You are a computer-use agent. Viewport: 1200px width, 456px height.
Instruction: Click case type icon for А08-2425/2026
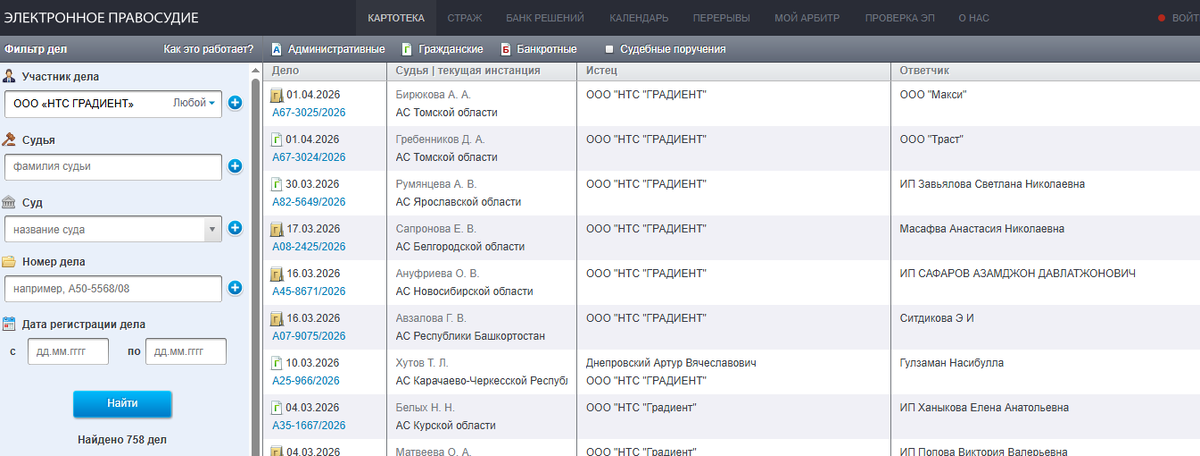pyautogui.click(x=277, y=229)
